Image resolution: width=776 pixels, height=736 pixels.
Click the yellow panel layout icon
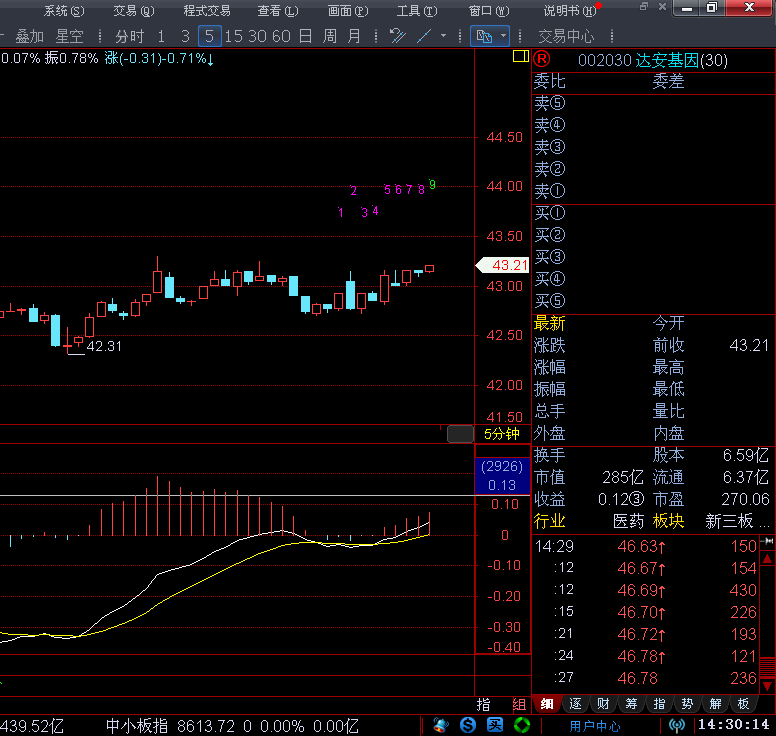(520, 57)
